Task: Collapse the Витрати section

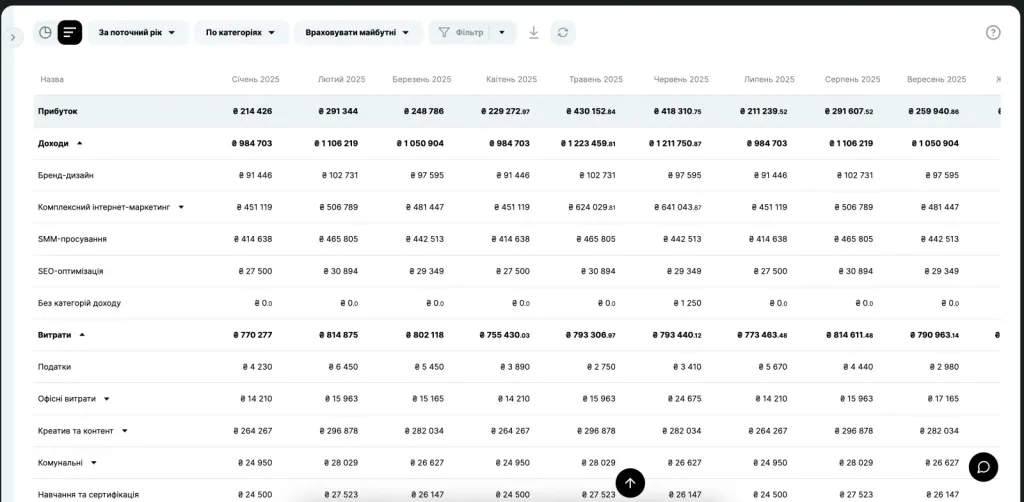Action: (82, 335)
